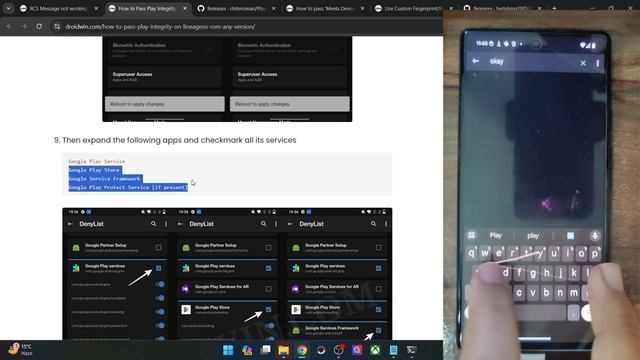The height and width of the screenshot is (360, 640).
Task: Close the Use Custom Fingerprint tab
Action: click(451, 8)
